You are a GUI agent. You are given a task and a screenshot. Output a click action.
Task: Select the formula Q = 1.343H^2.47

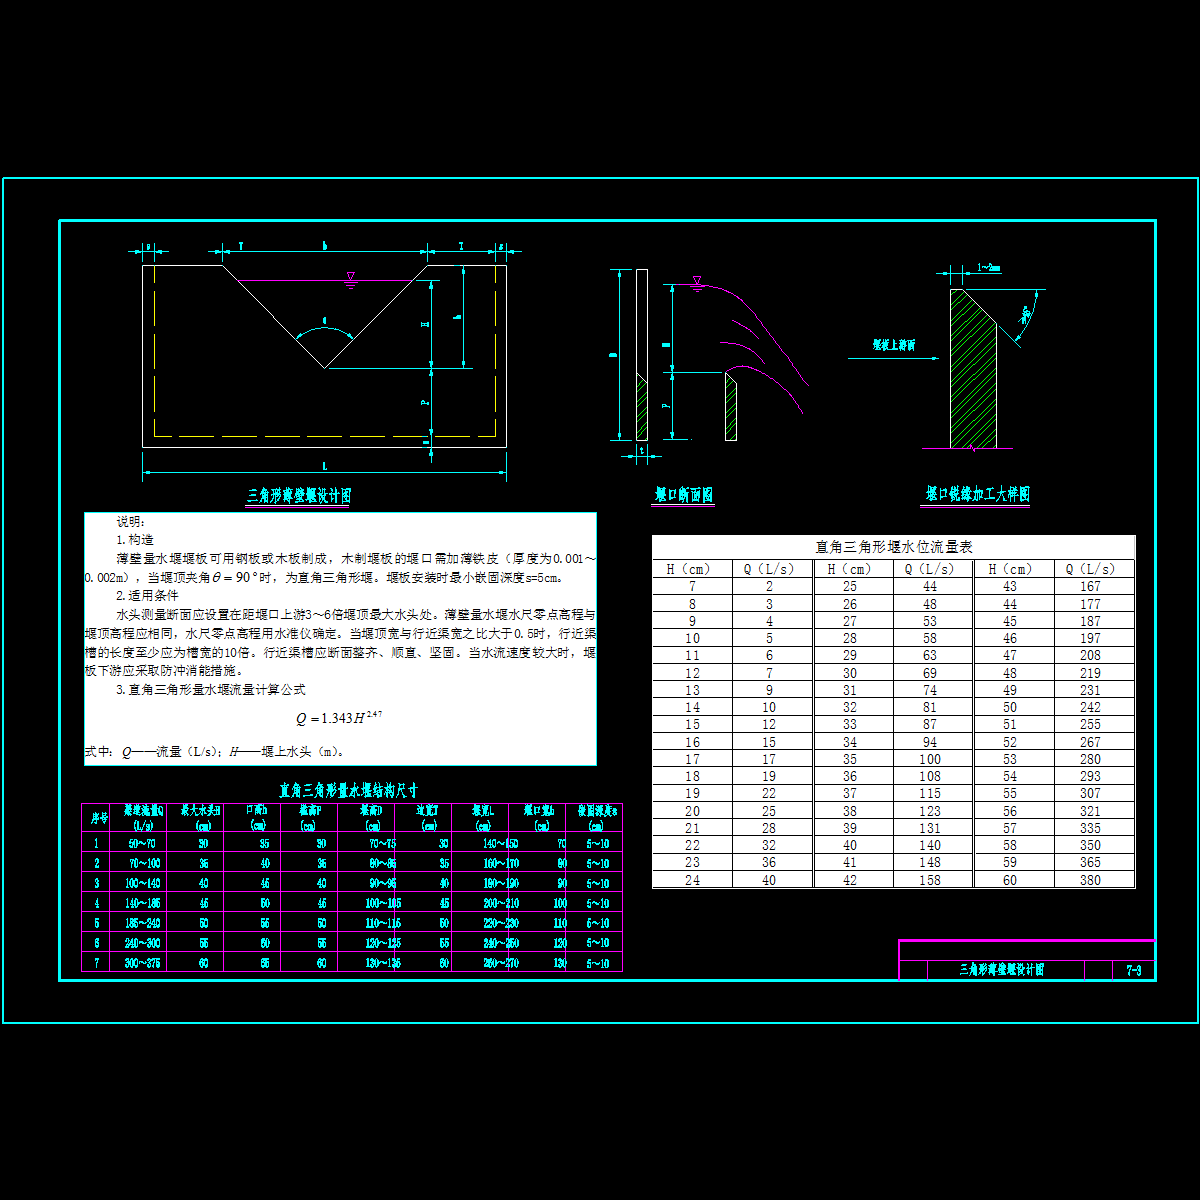tap(339, 718)
